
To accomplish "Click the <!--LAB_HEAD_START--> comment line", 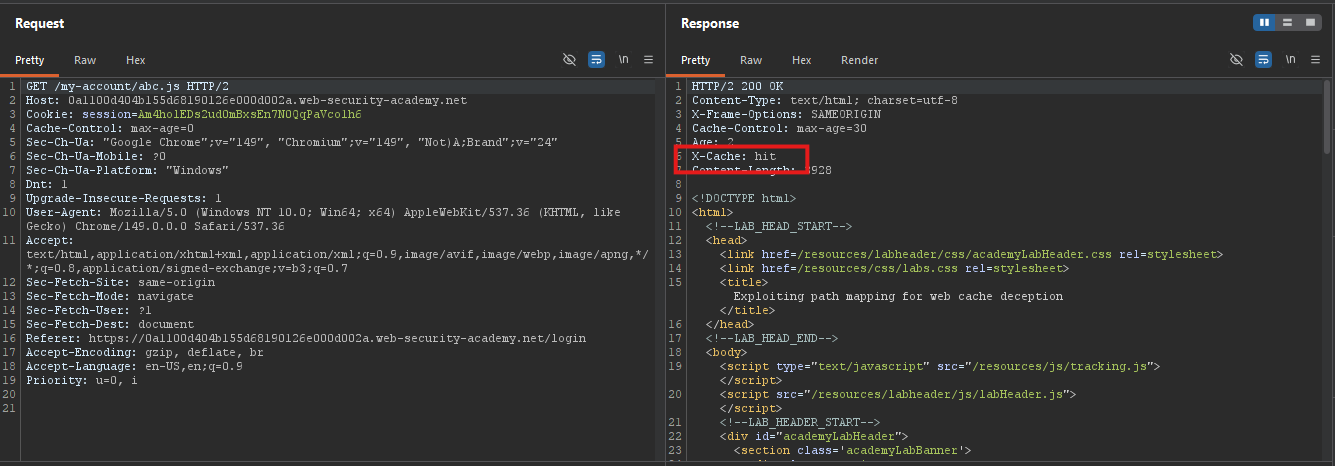I will (x=779, y=227).
